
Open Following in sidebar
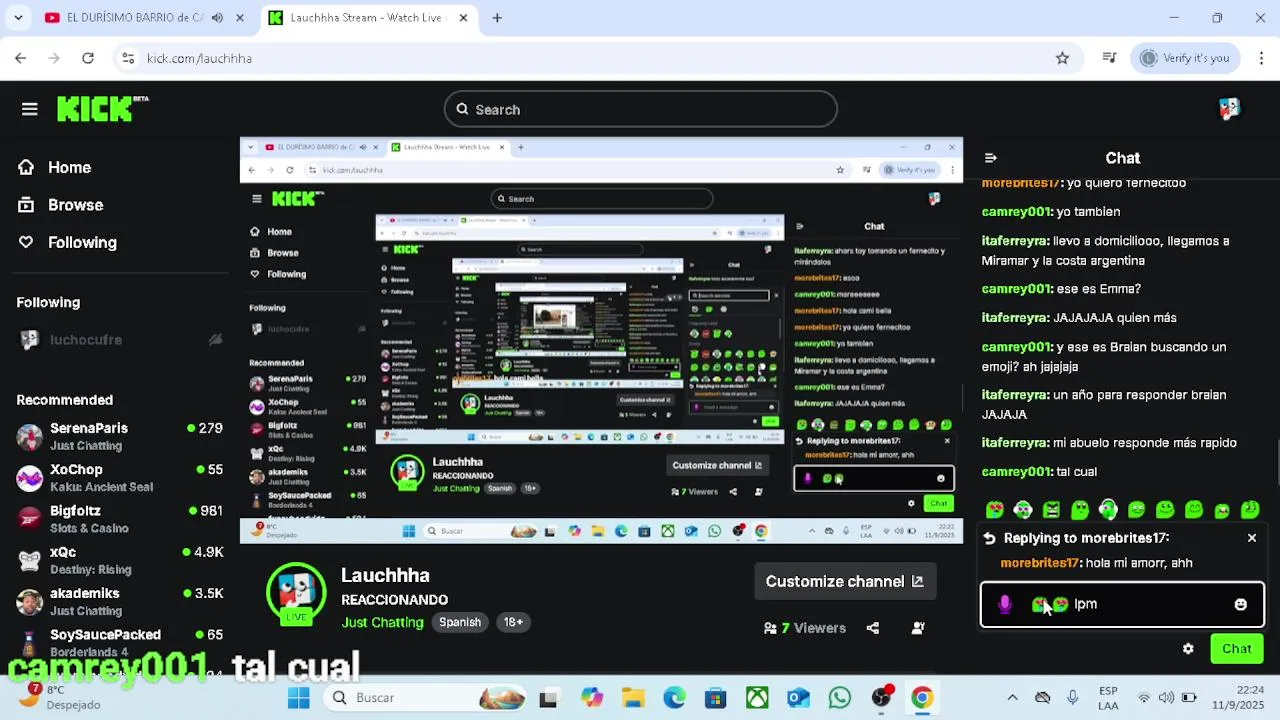click(x=66, y=242)
